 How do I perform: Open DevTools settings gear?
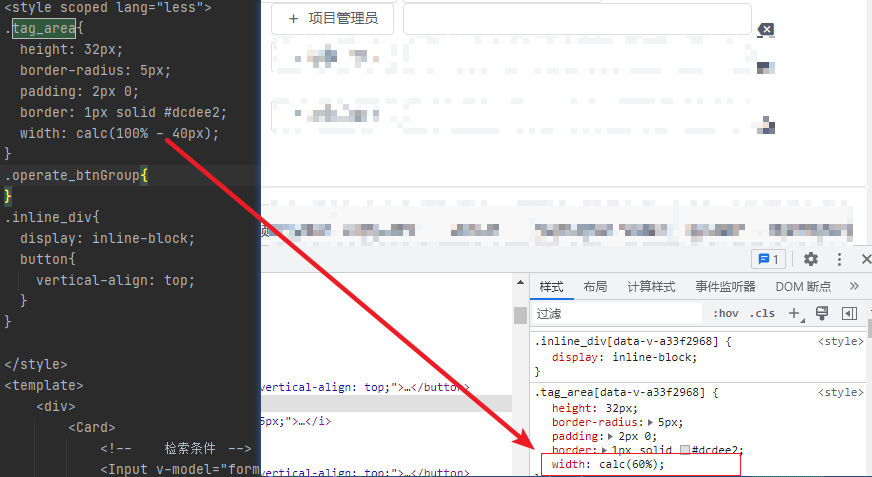click(811, 259)
